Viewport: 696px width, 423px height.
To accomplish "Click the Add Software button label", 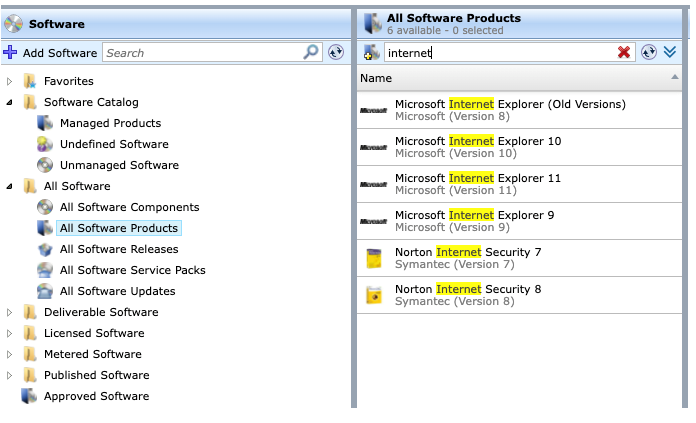I will pos(60,53).
